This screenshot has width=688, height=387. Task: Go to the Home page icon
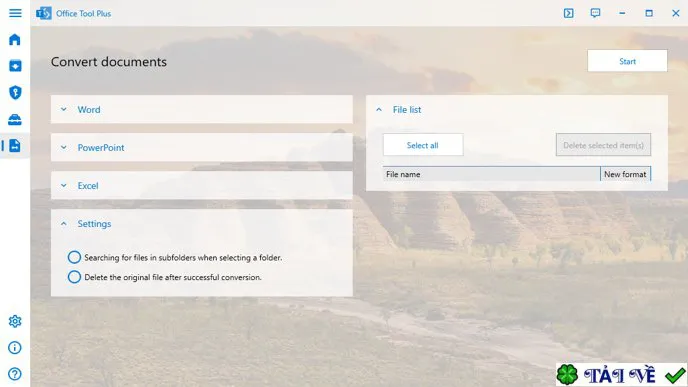pyautogui.click(x=15, y=39)
